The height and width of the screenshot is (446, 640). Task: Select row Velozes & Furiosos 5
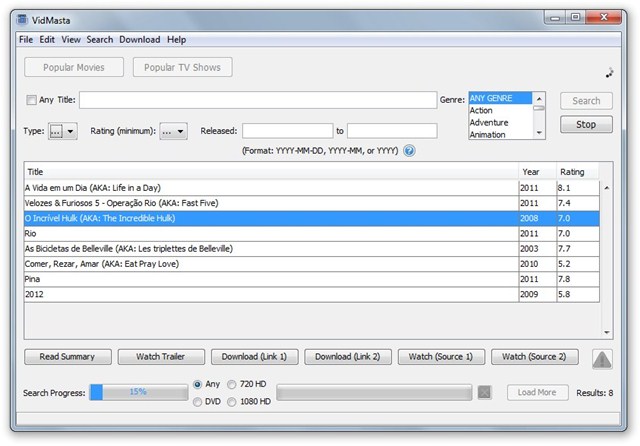coord(312,203)
